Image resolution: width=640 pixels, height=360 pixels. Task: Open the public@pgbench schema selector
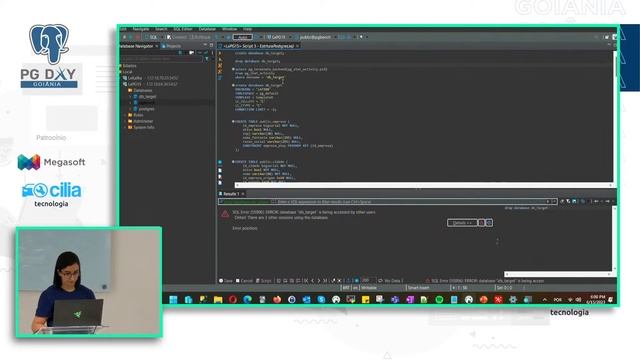tap(314, 37)
